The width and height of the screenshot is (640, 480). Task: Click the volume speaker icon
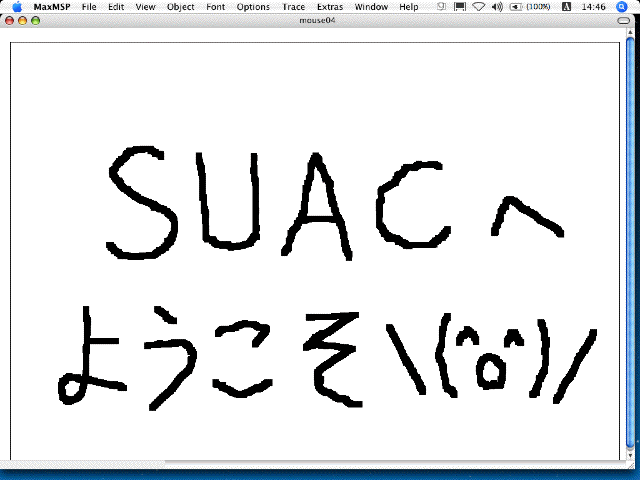497,7
